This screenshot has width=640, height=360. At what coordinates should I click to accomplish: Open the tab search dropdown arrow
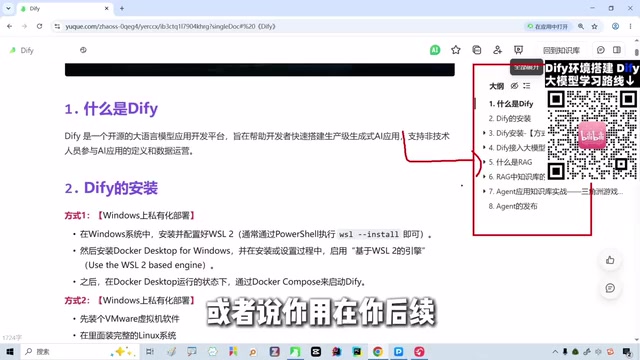8,8
